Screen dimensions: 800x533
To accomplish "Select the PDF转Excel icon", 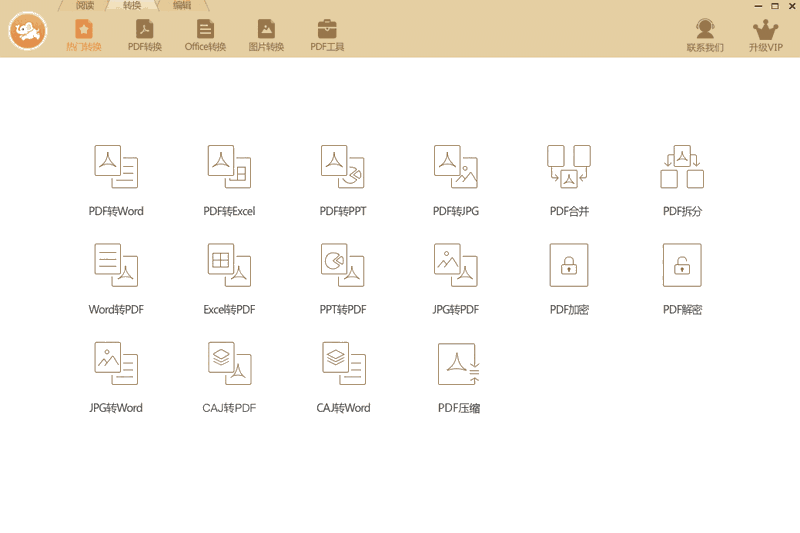I will click(x=229, y=168).
